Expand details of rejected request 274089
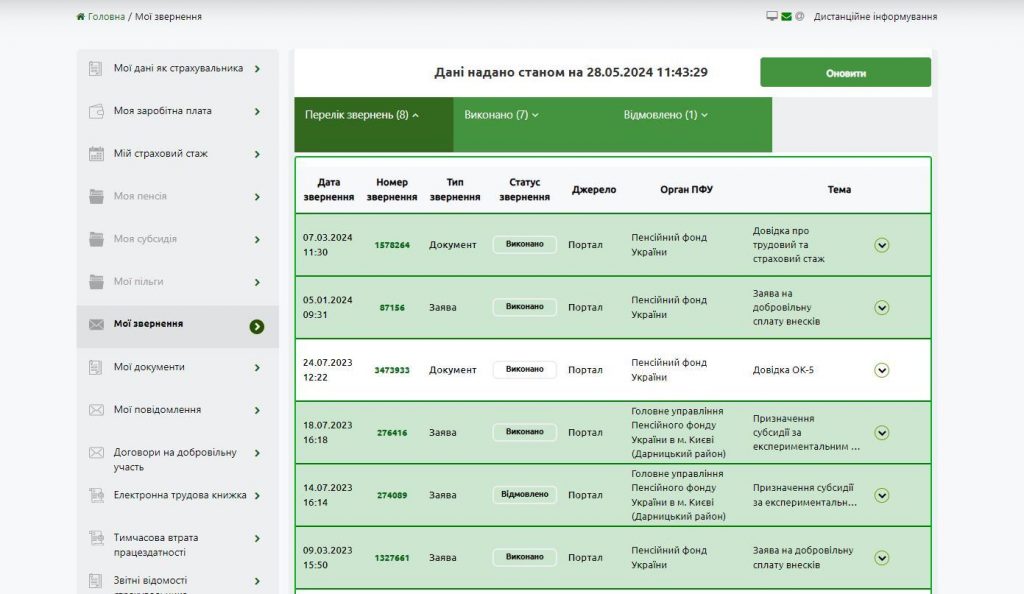Image resolution: width=1024 pixels, height=594 pixels. tap(881, 495)
